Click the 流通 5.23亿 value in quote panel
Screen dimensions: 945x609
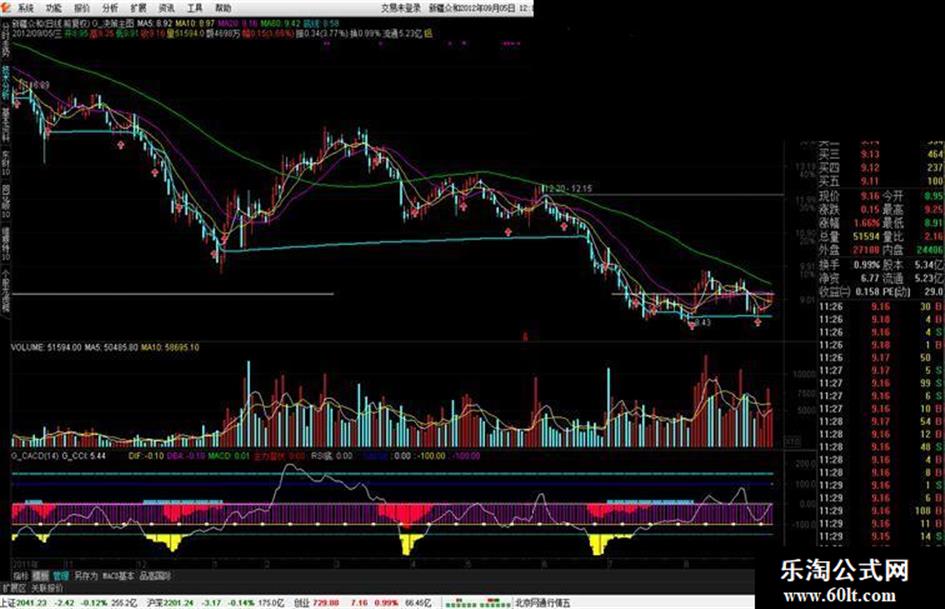[930, 278]
